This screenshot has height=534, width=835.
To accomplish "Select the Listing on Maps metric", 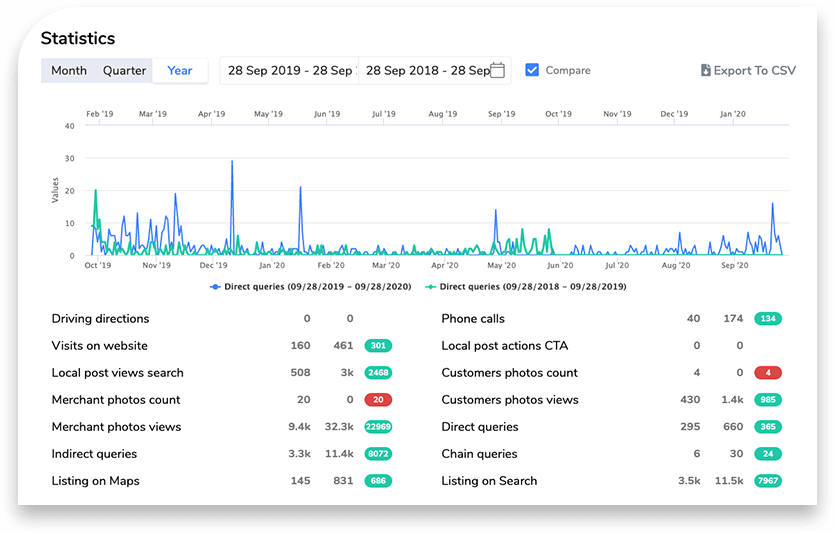I will click(96, 481).
